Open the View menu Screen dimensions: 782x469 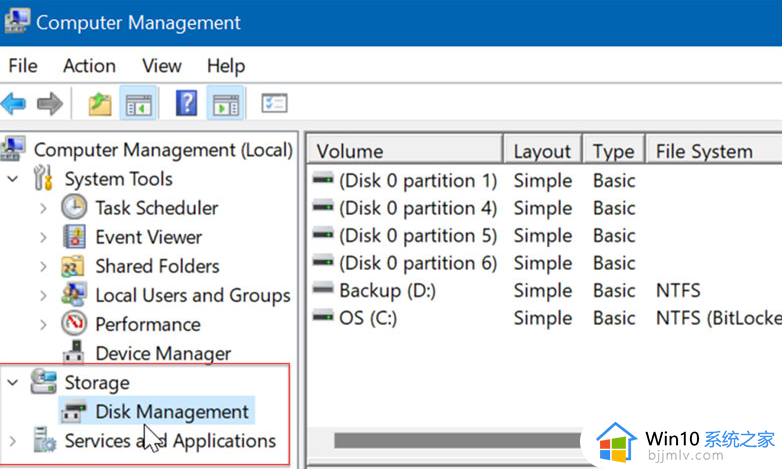coord(162,66)
